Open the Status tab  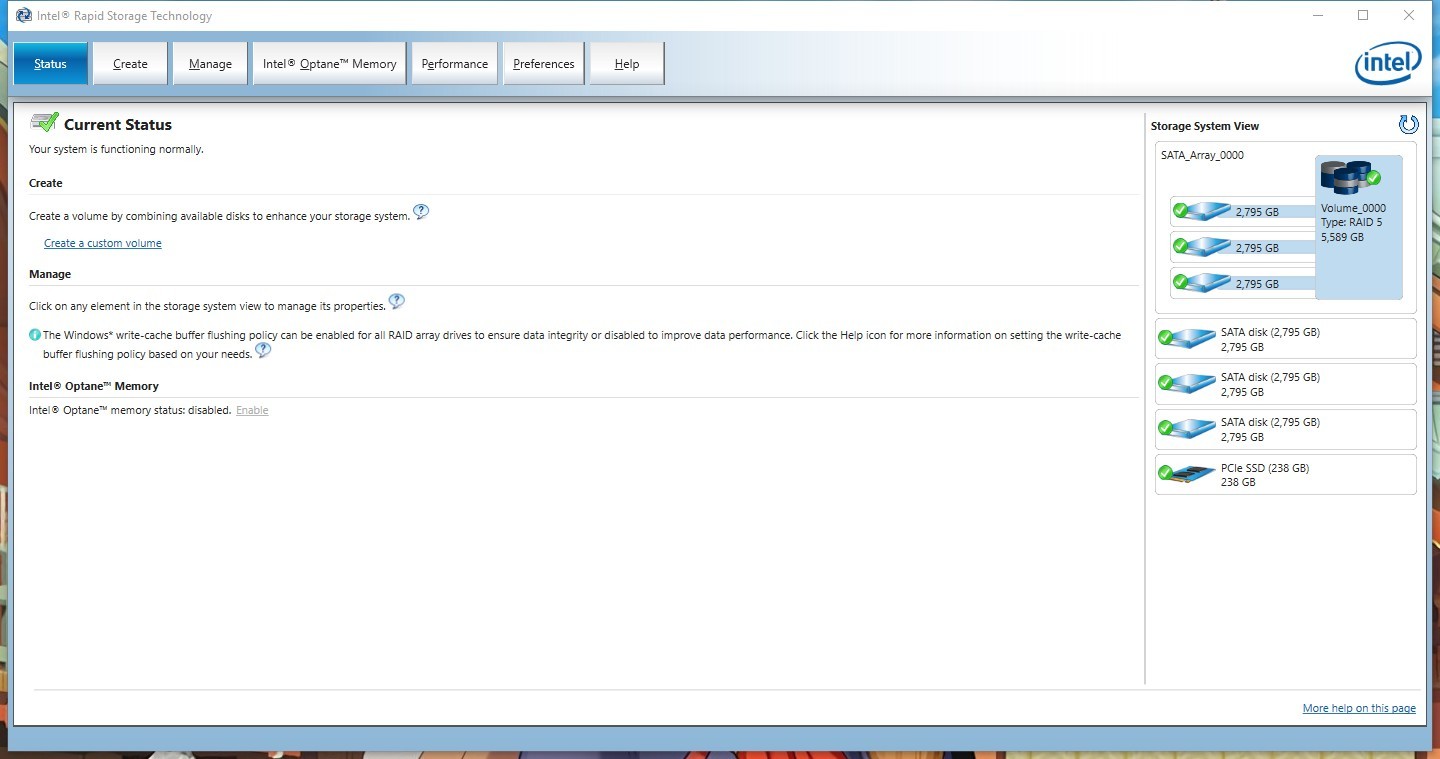[x=50, y=64]
